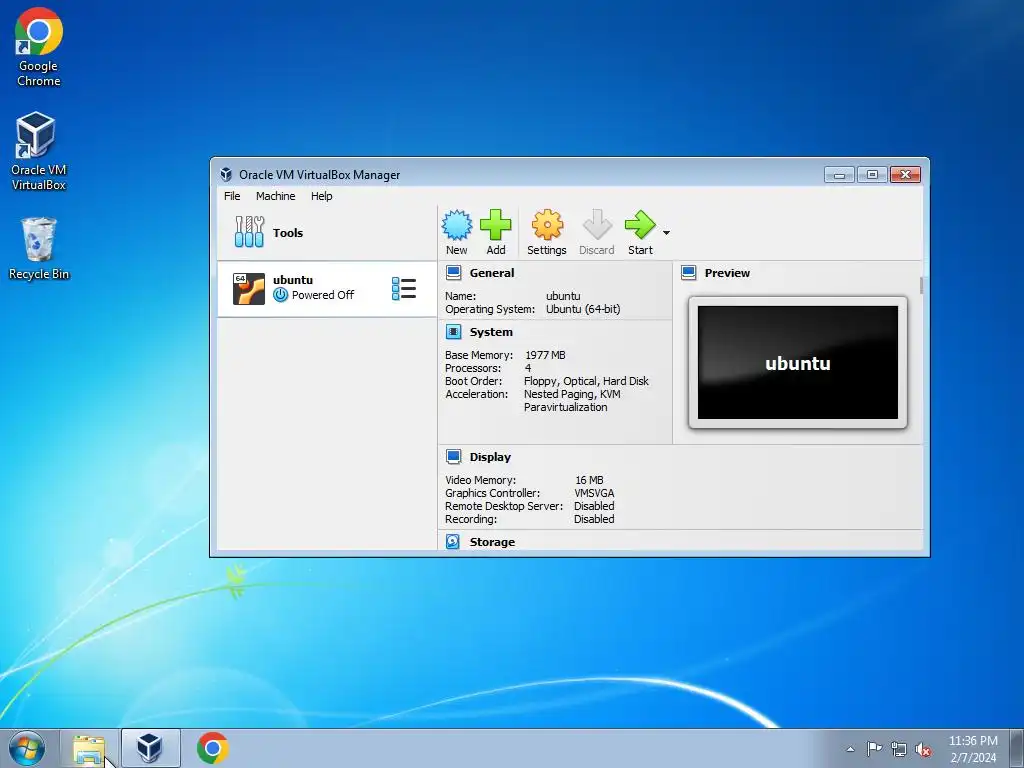Open the Machine menu
Viewport: 1024px width, 768px height.
tap(276, 196)
